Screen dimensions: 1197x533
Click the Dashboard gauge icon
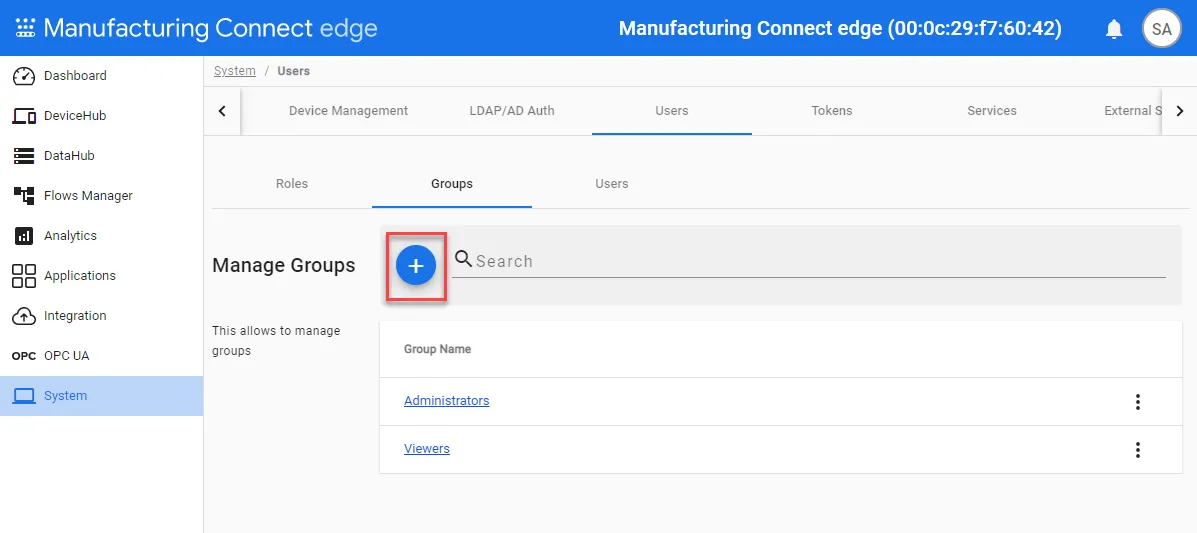click(x=24, y=76)
